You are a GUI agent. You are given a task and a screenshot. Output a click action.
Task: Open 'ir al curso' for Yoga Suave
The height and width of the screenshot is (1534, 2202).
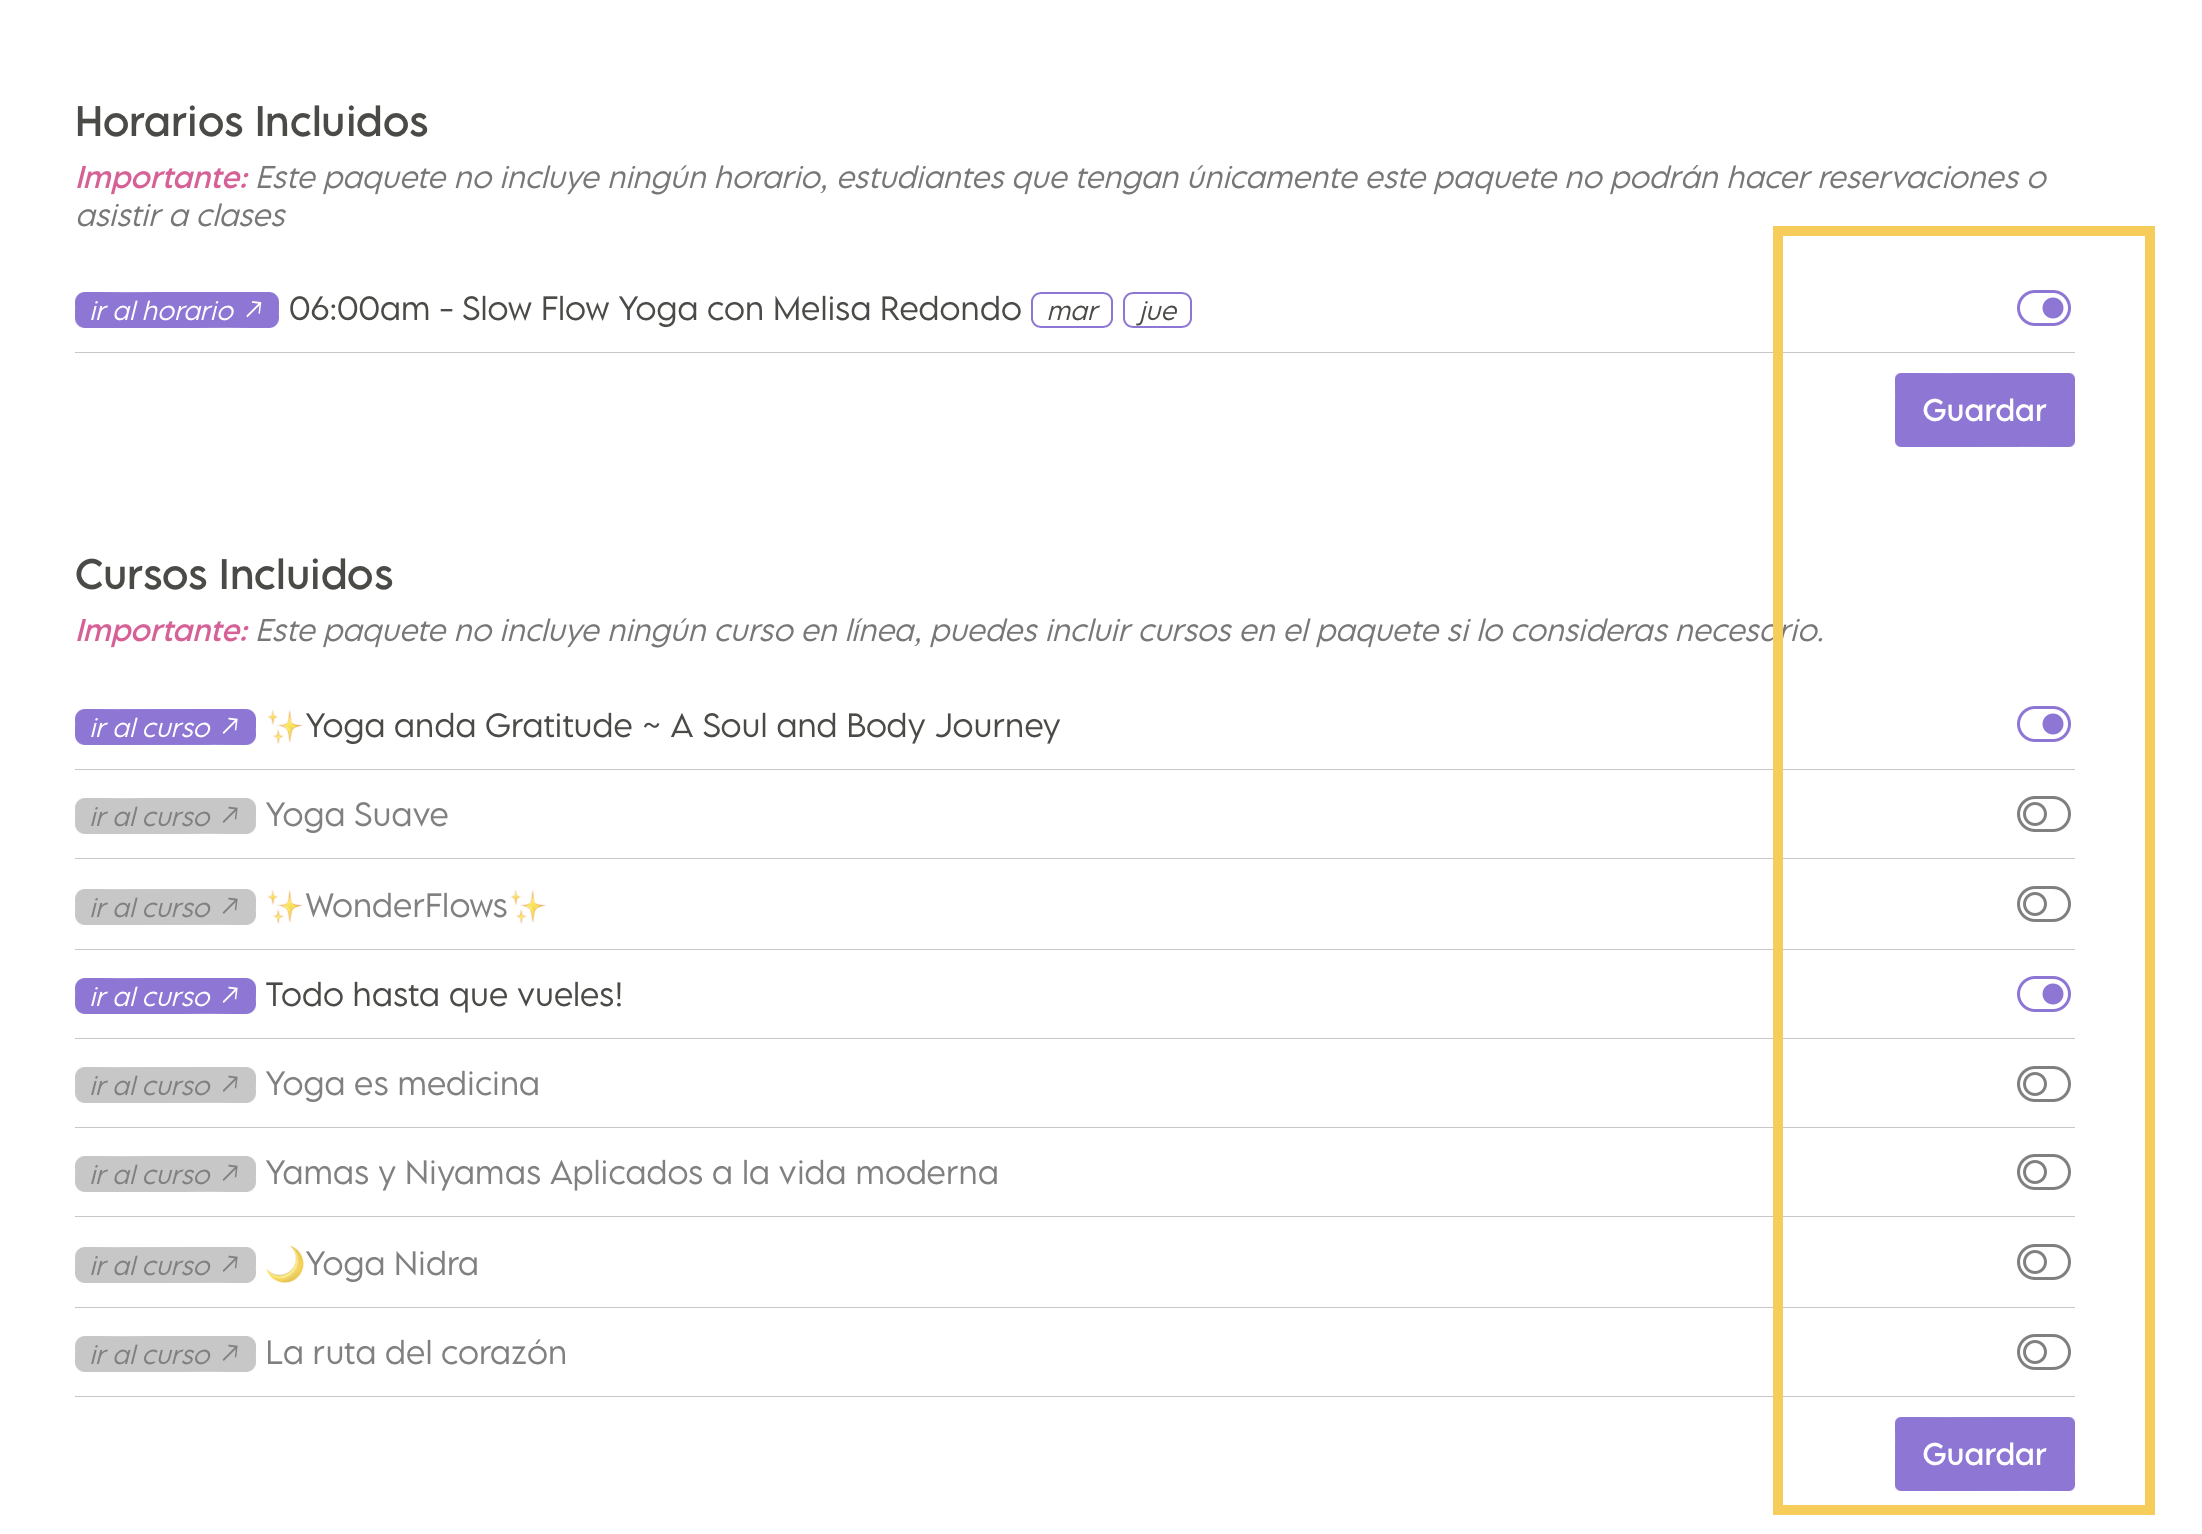click(165, 816)
